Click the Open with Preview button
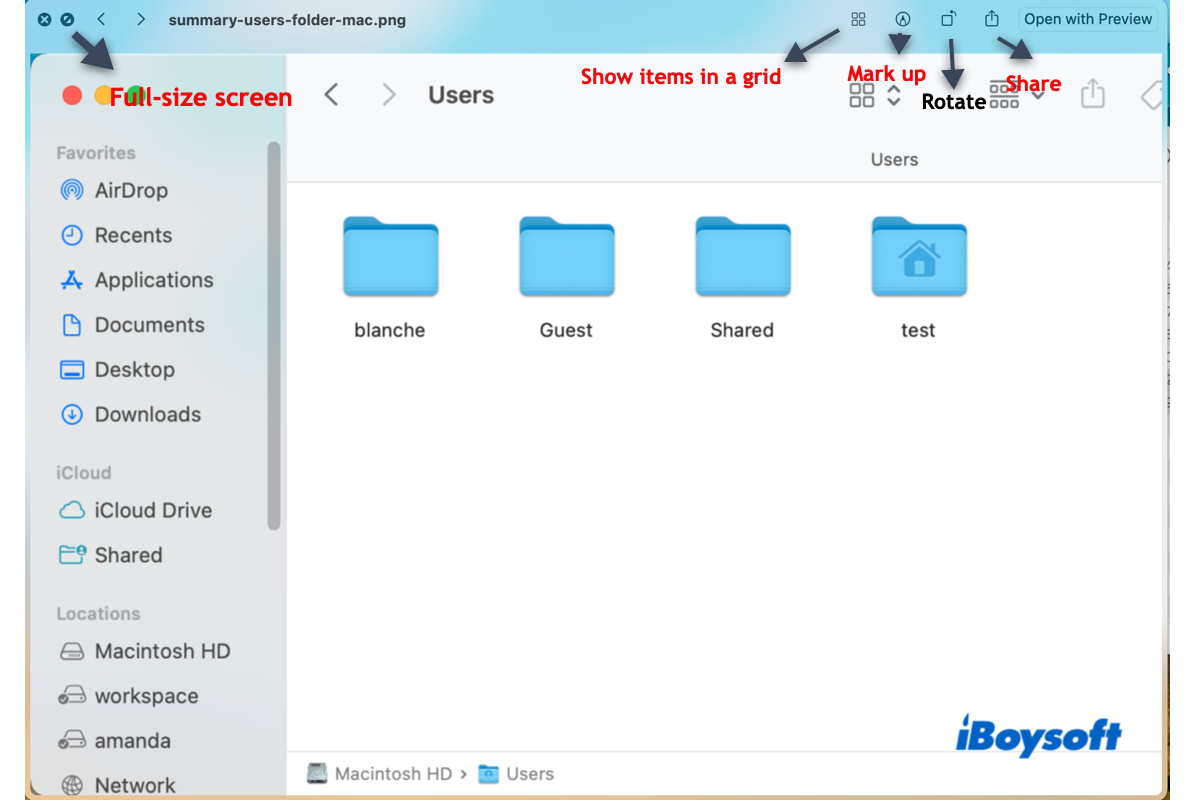Screen dimensions: 1200x800 [1087, 18]
